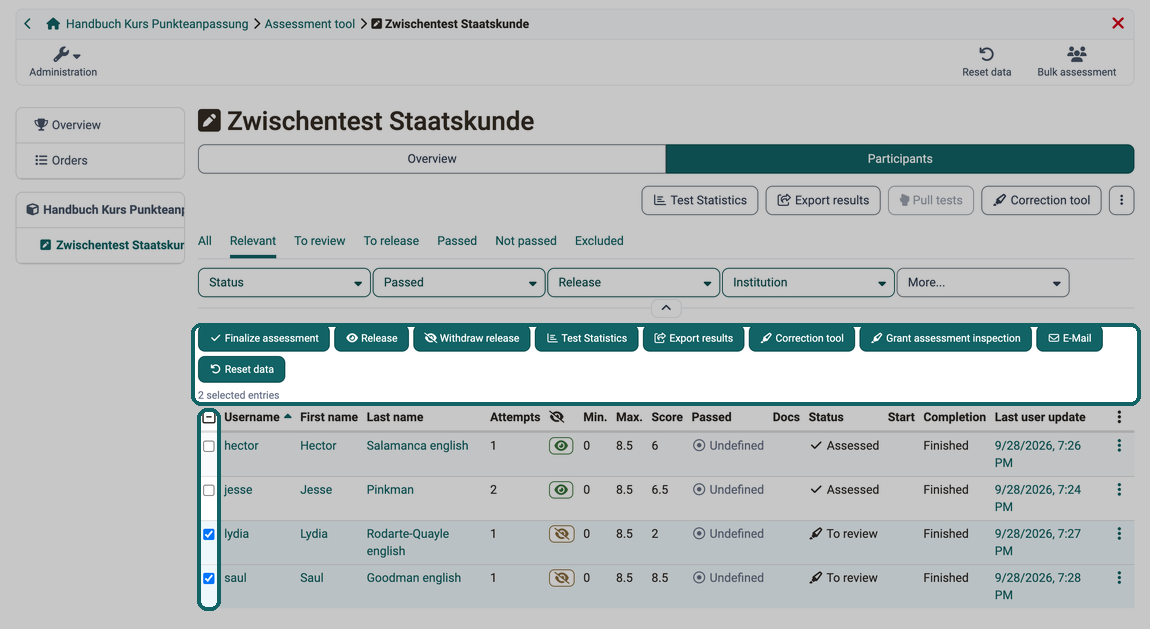Click bulk Correction tool button
This screenshot has height=629, width=1150.
tap(802, 338)
